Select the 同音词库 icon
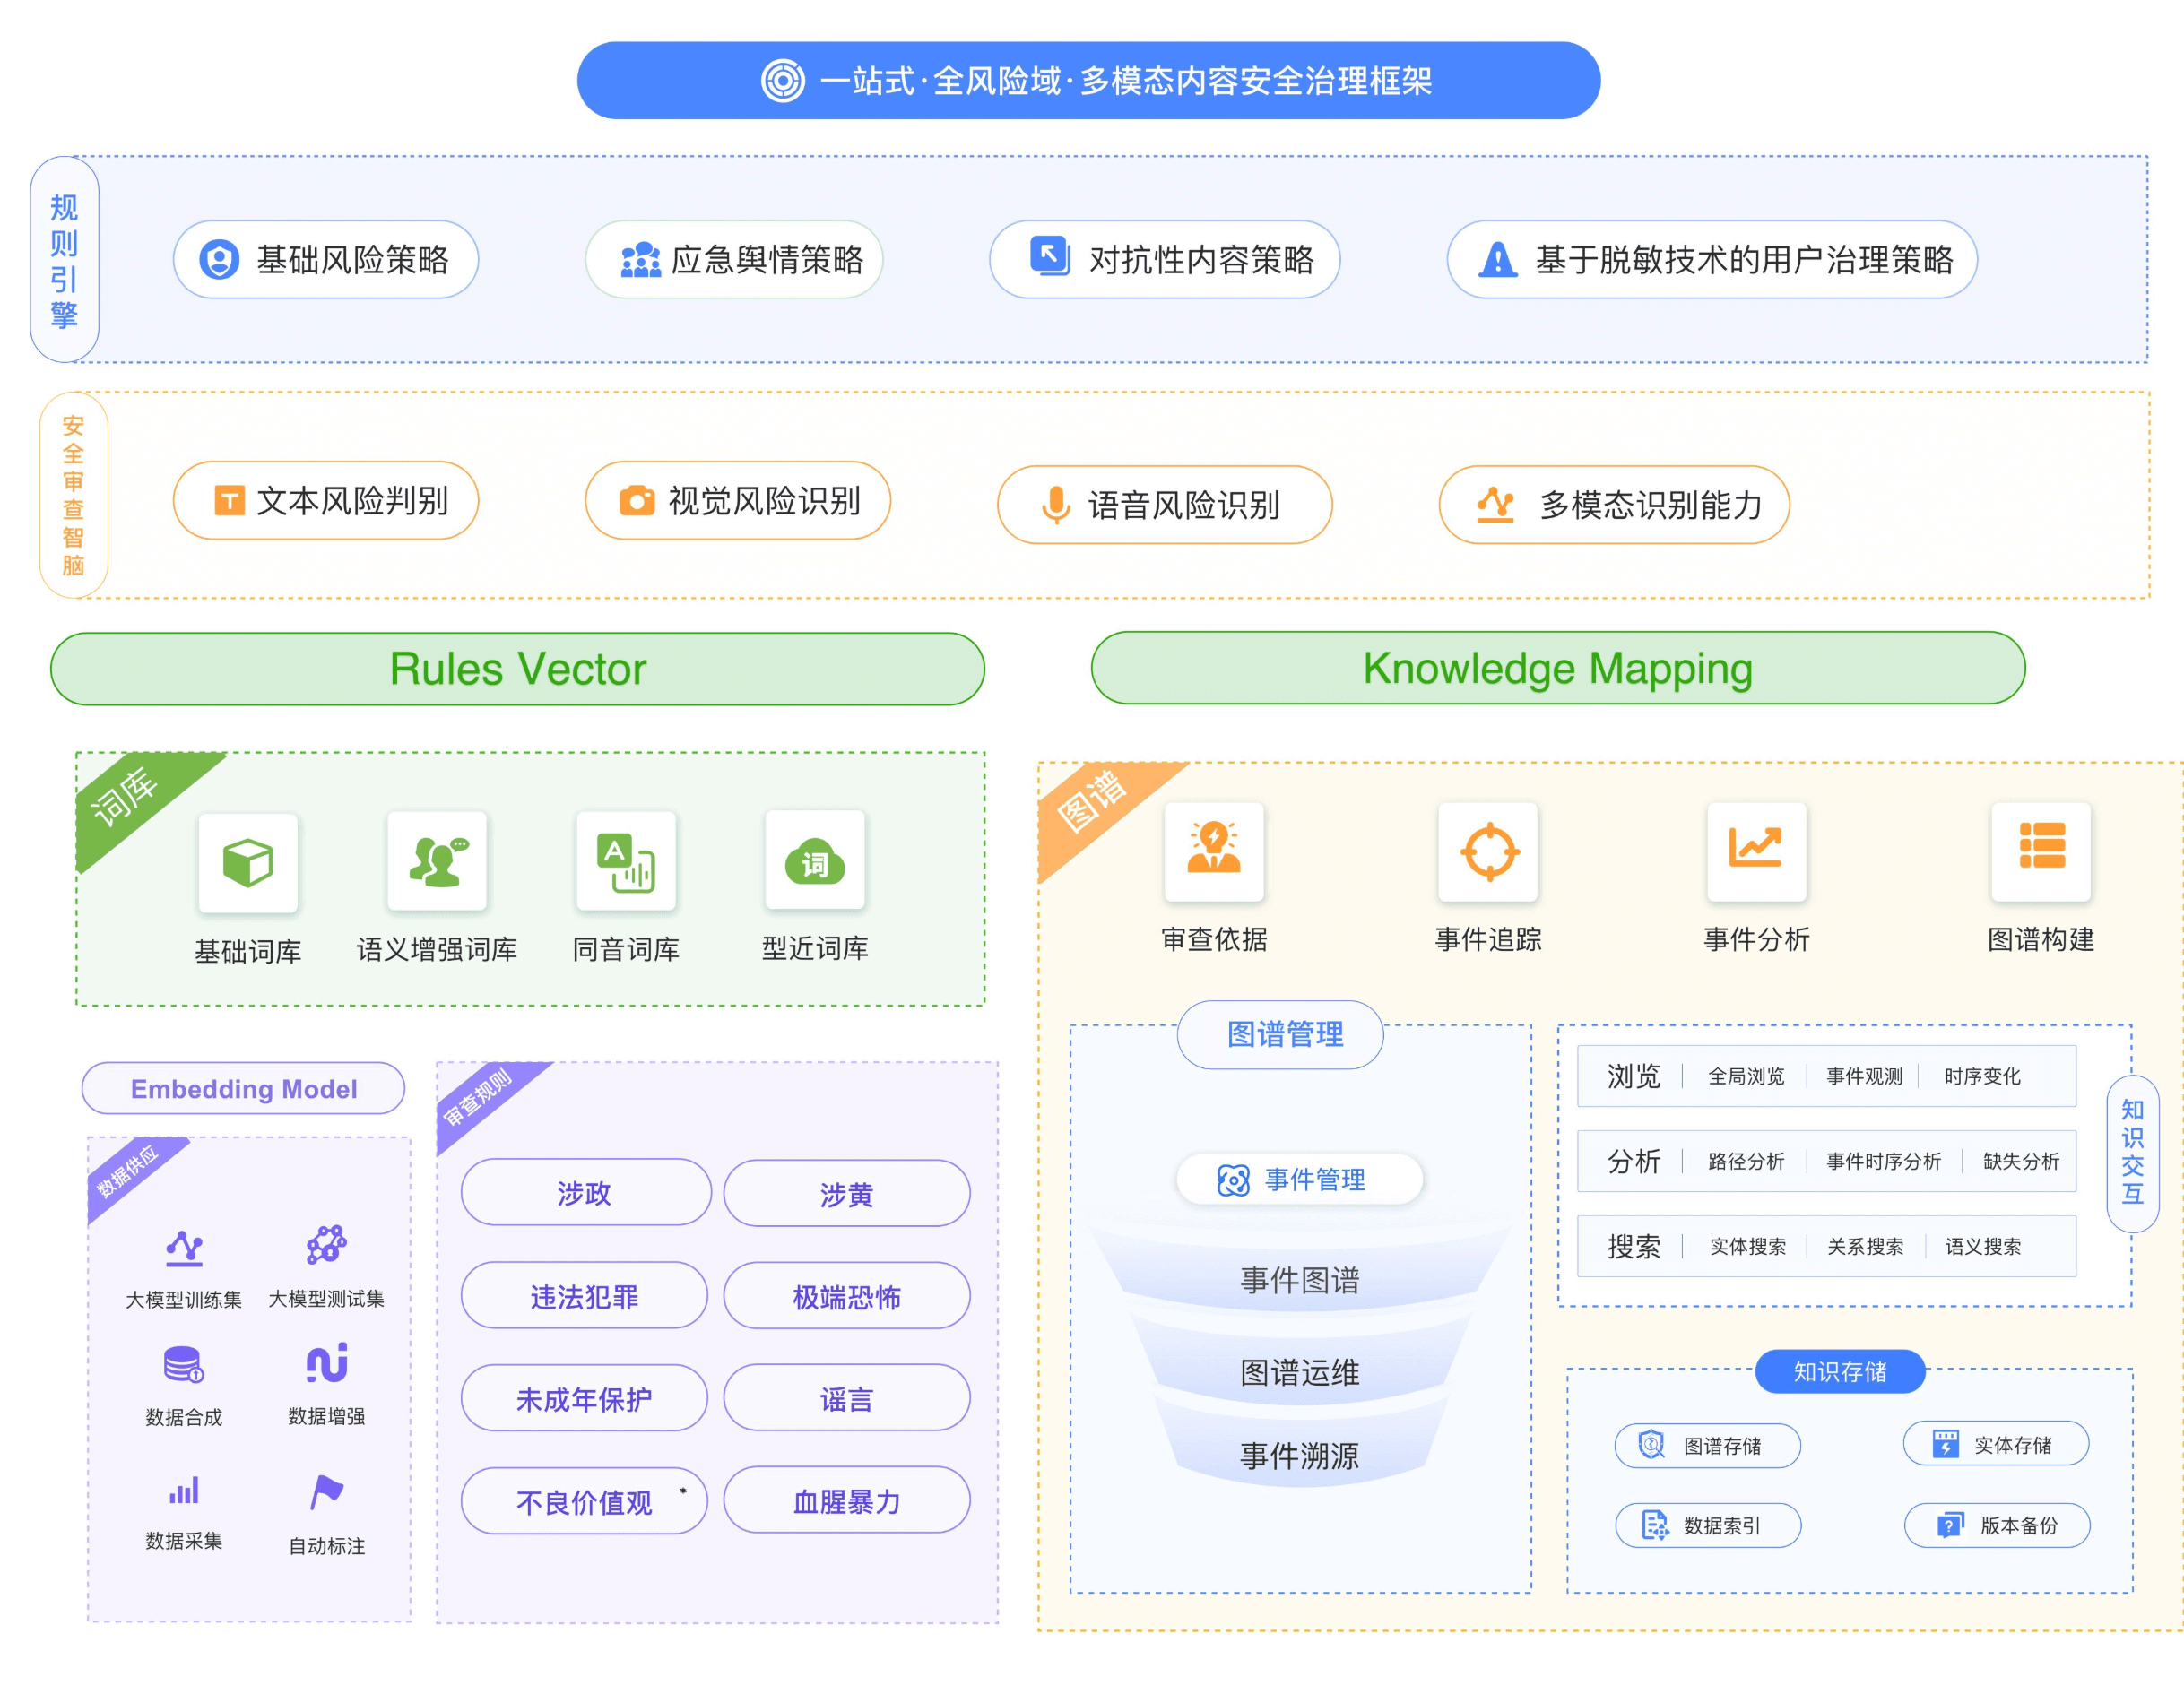Viewport: 2184px width, 1694px height. (x=626, y=861)
